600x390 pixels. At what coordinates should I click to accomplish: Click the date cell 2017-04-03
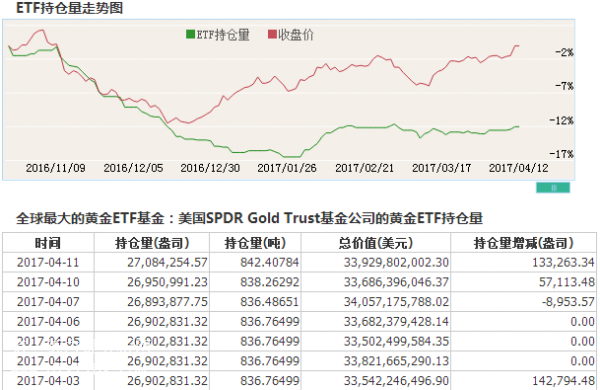tap(48, 381)
